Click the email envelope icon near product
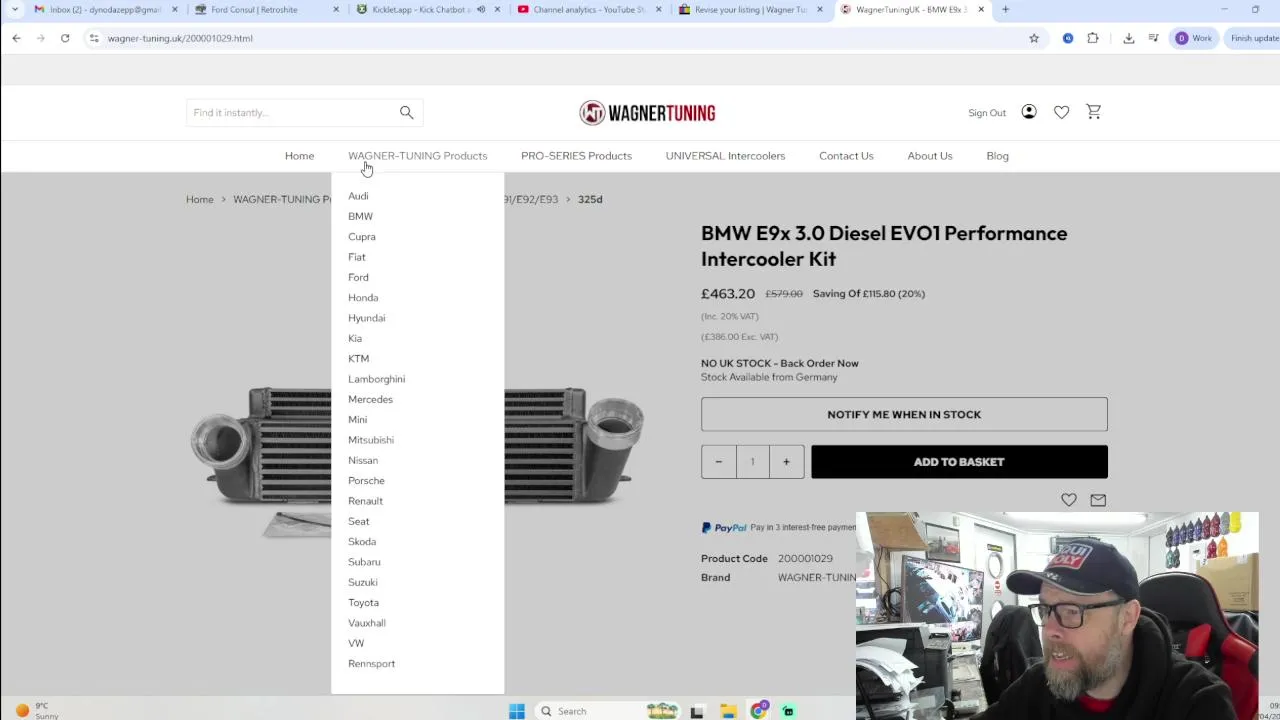 pos(1098,499)
